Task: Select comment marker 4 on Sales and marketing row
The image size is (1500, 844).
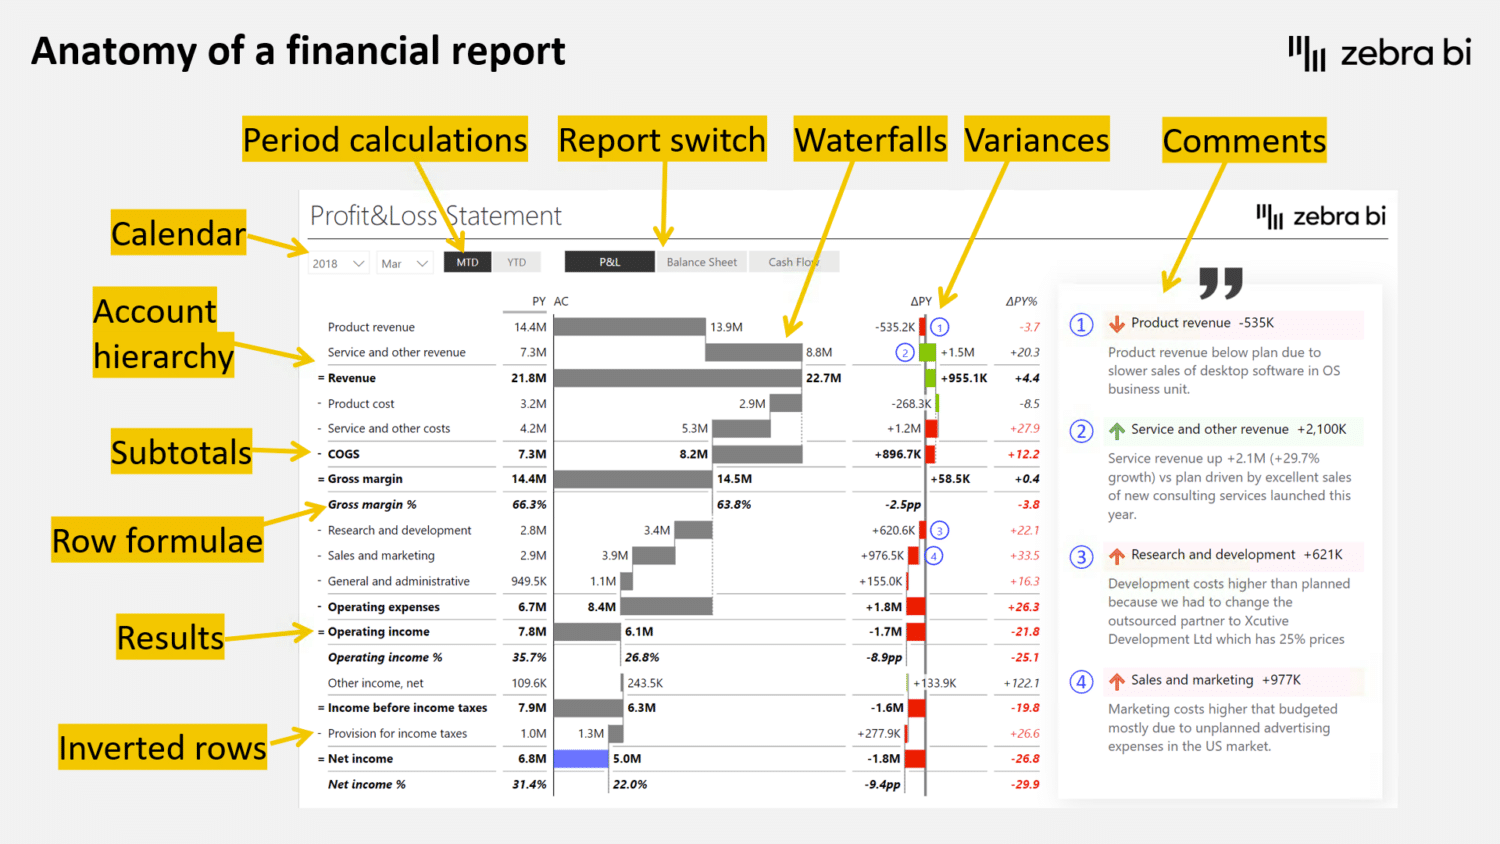Action: pos(934,556)
